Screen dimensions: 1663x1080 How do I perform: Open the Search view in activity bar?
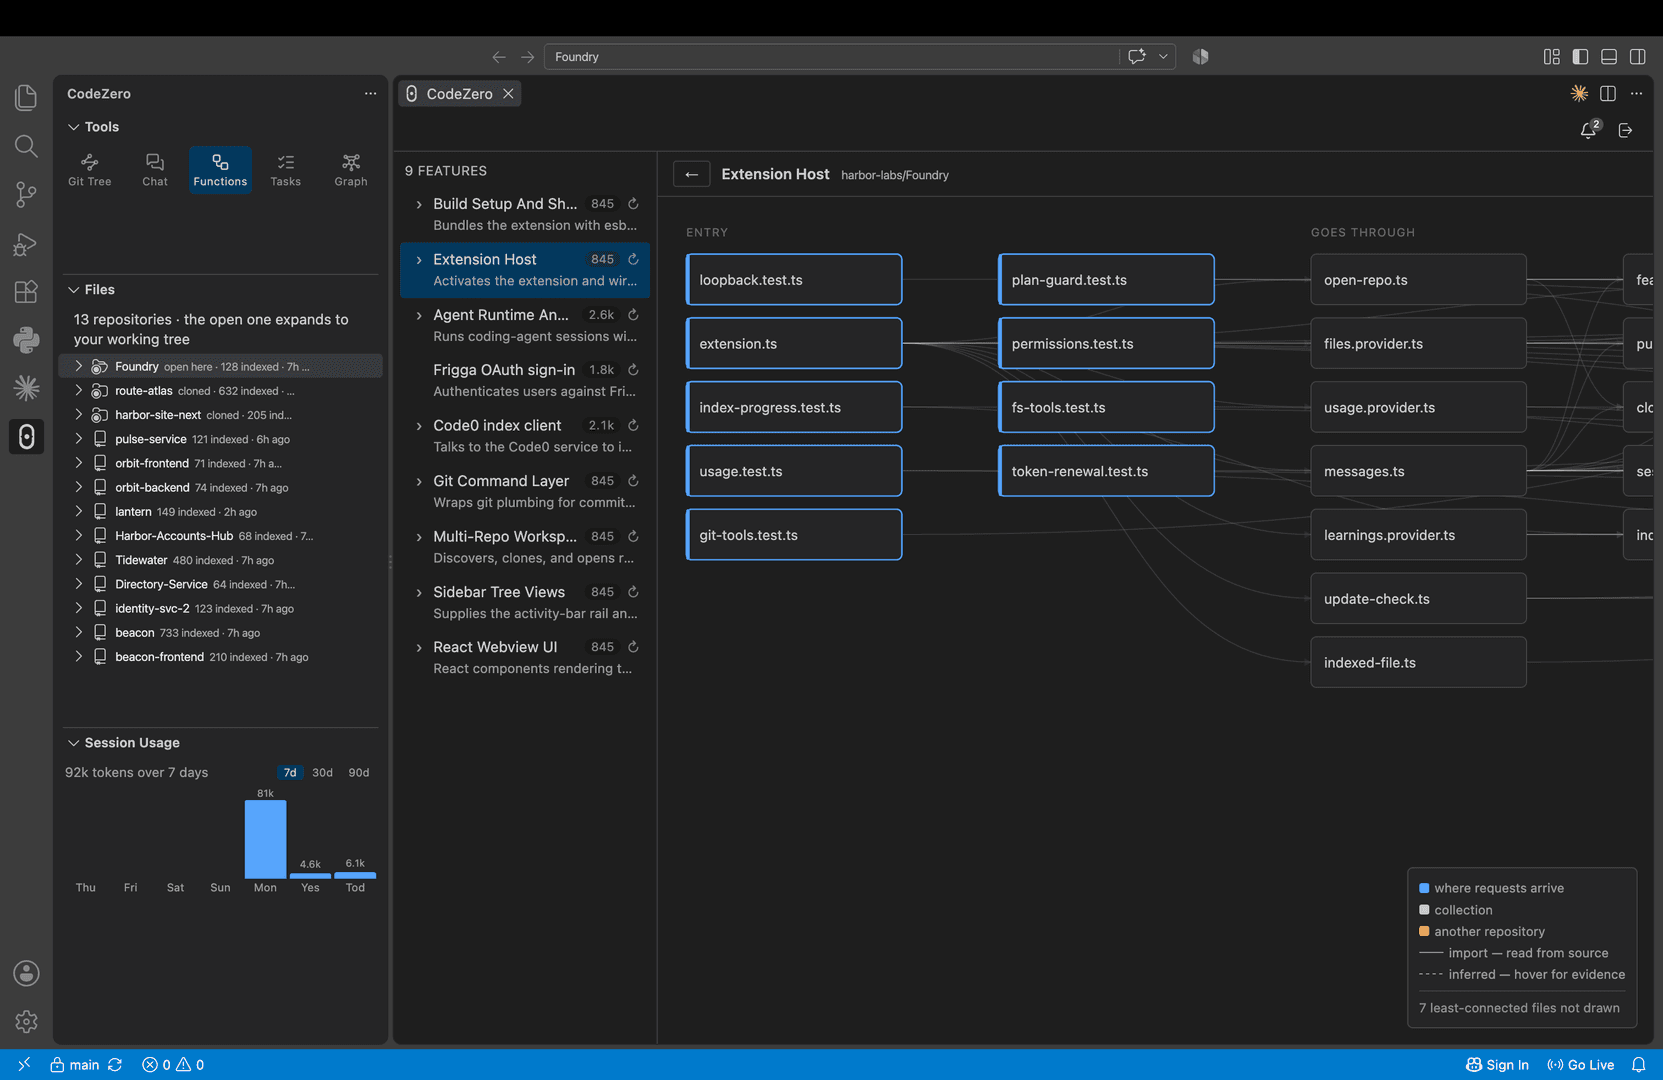pyautogui.click(x=26, y=146)
